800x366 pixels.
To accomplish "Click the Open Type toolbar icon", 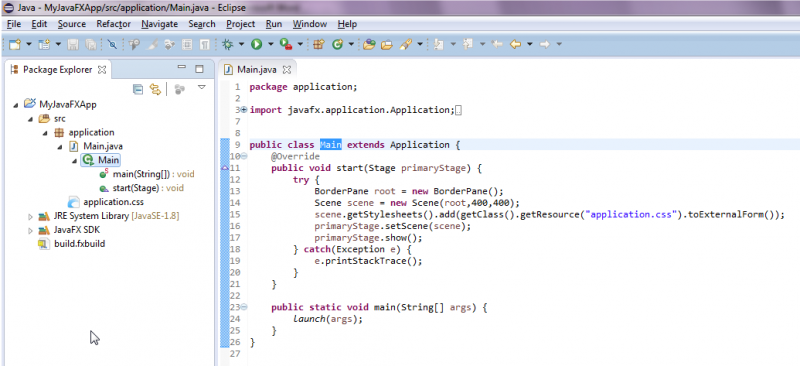I will point(369,45).
